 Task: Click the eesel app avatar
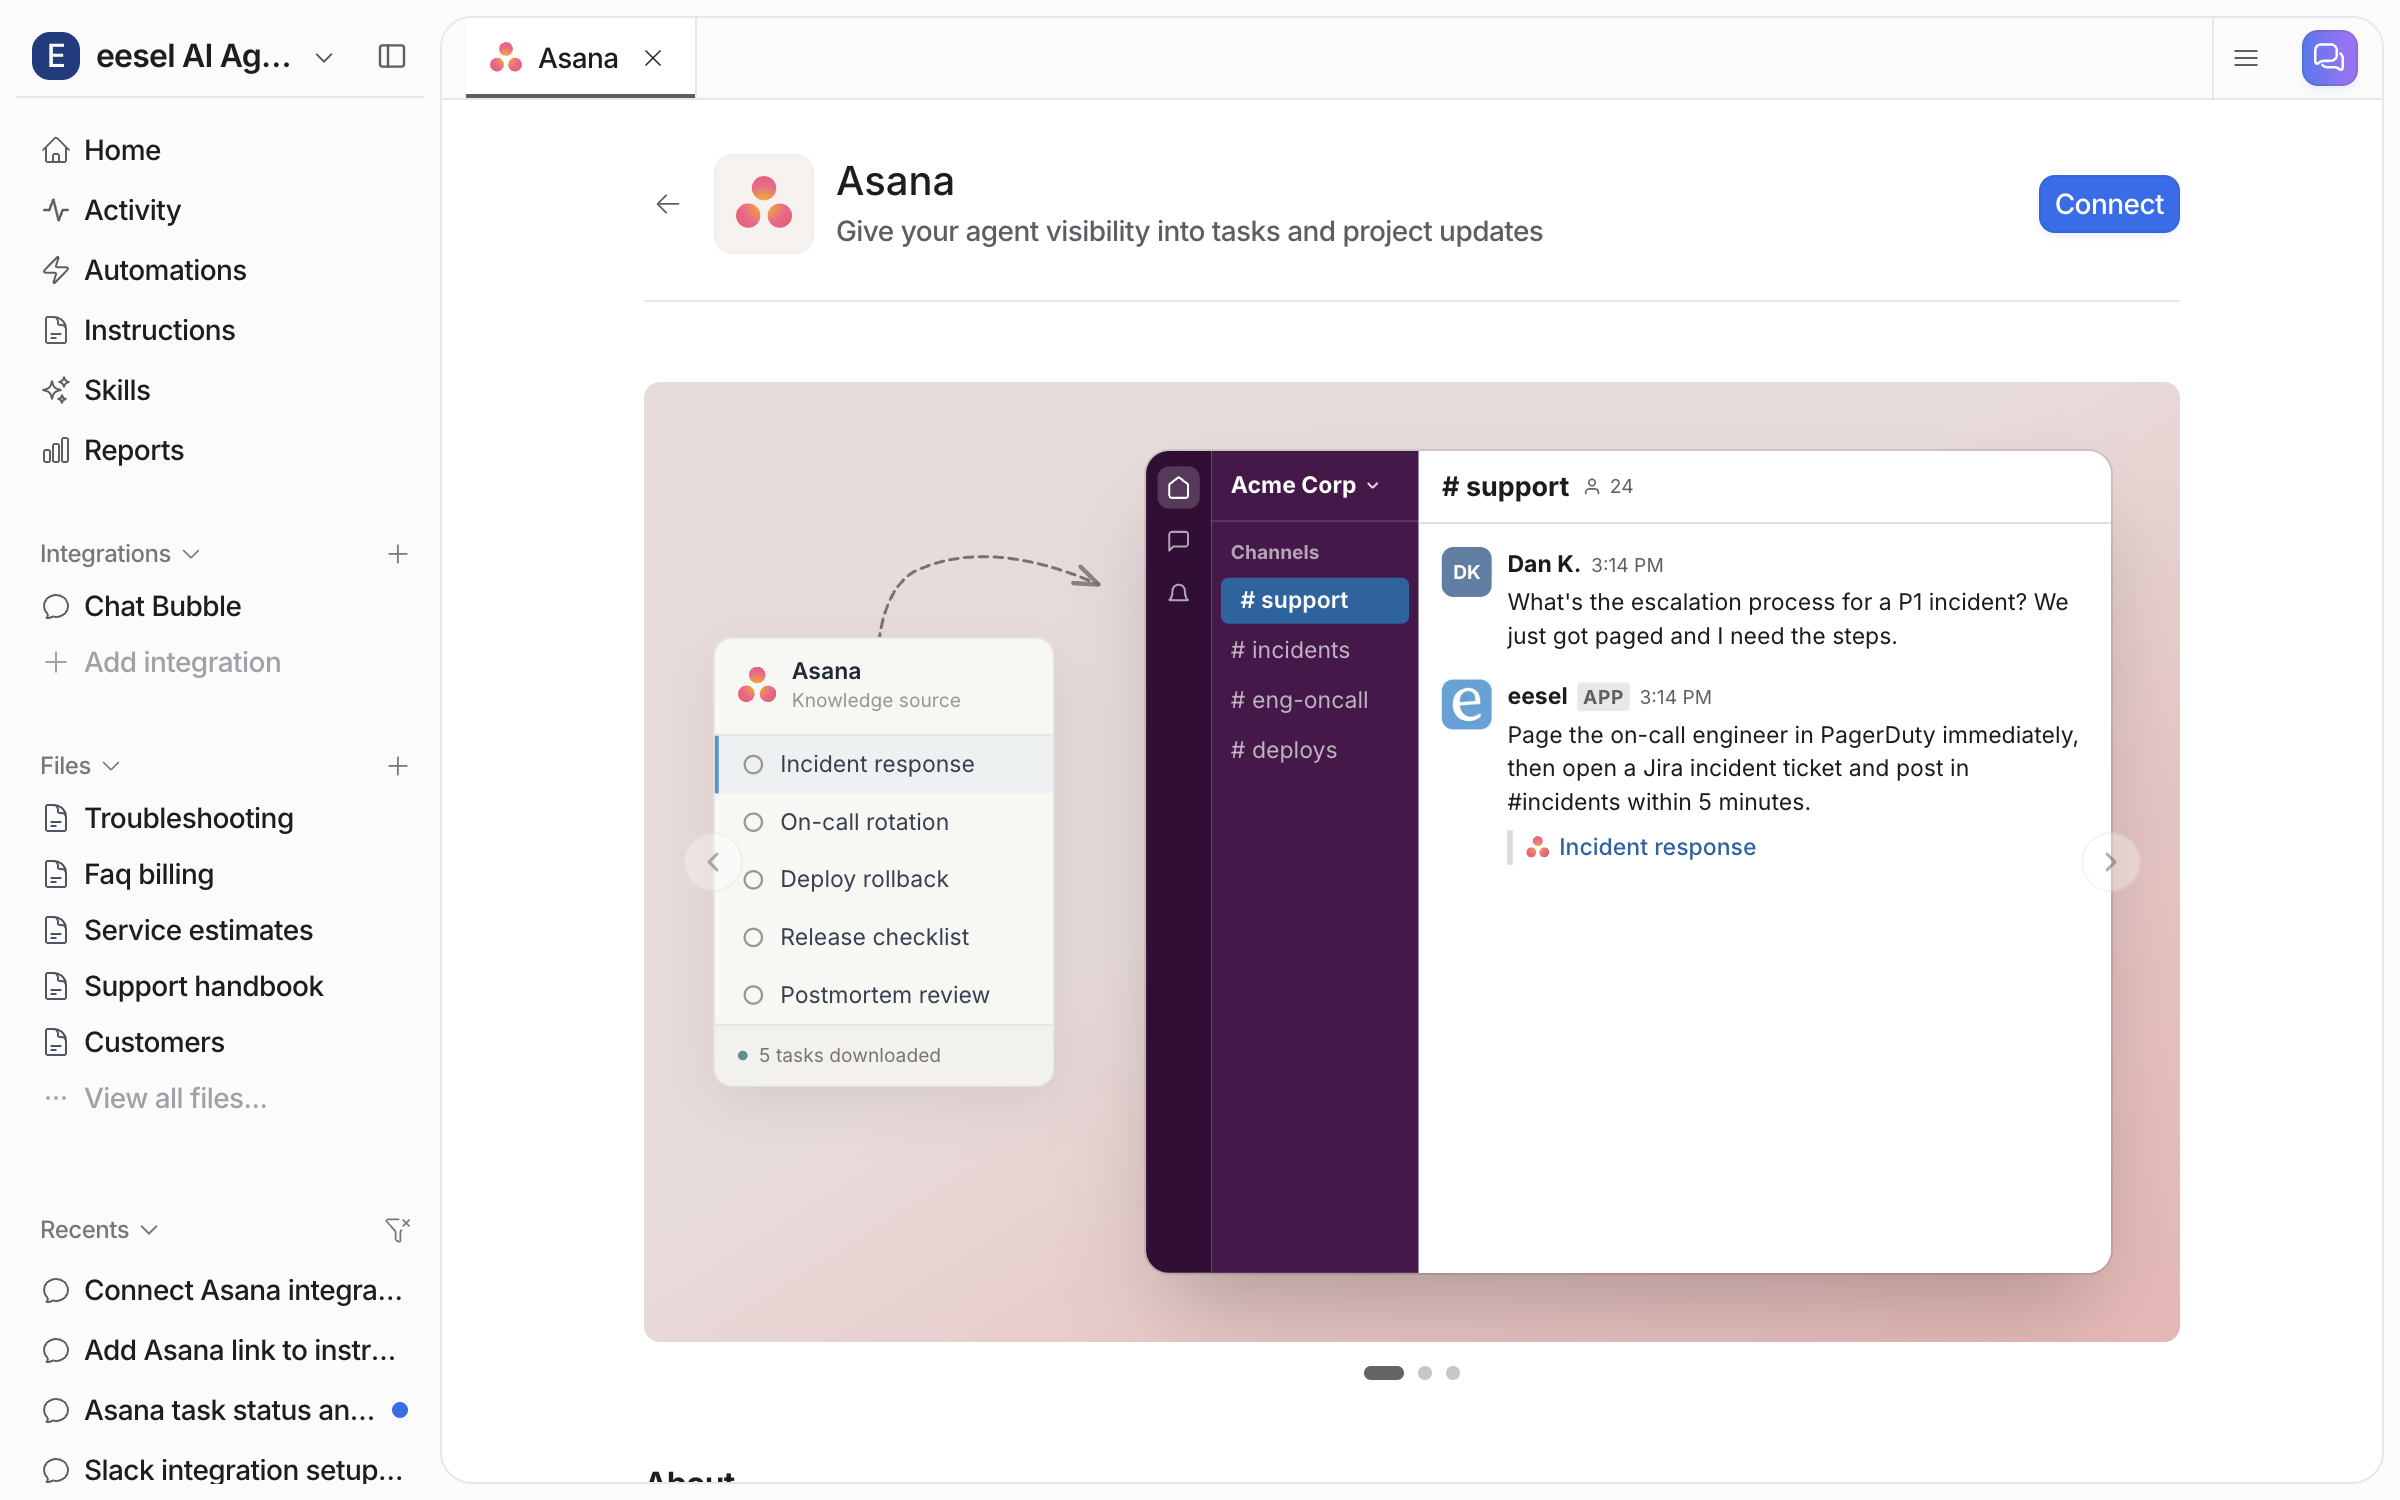tap(1466, 704)
